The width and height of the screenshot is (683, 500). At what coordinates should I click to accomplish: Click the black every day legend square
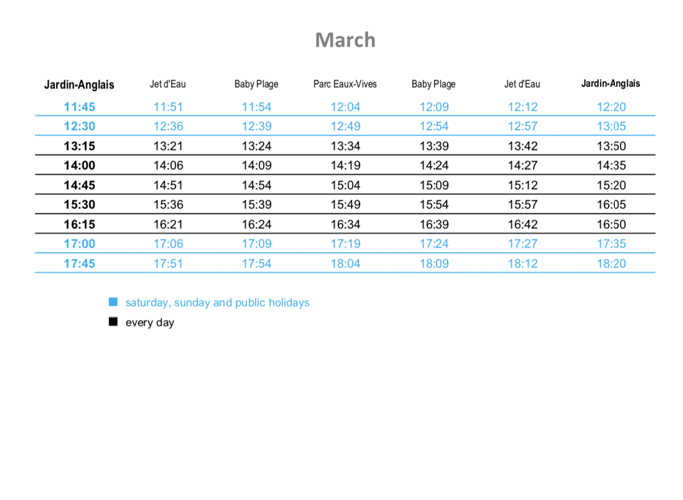[113, 322]
